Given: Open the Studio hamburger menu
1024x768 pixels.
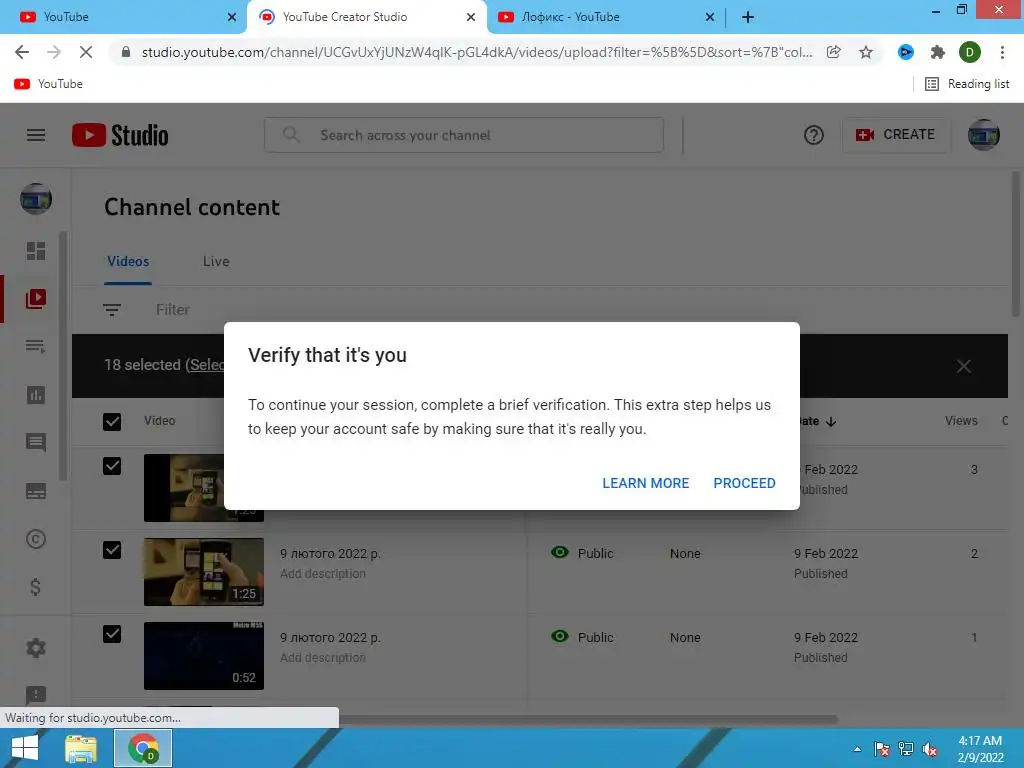Looking at the screenshot, I should [x=36, y=135].
